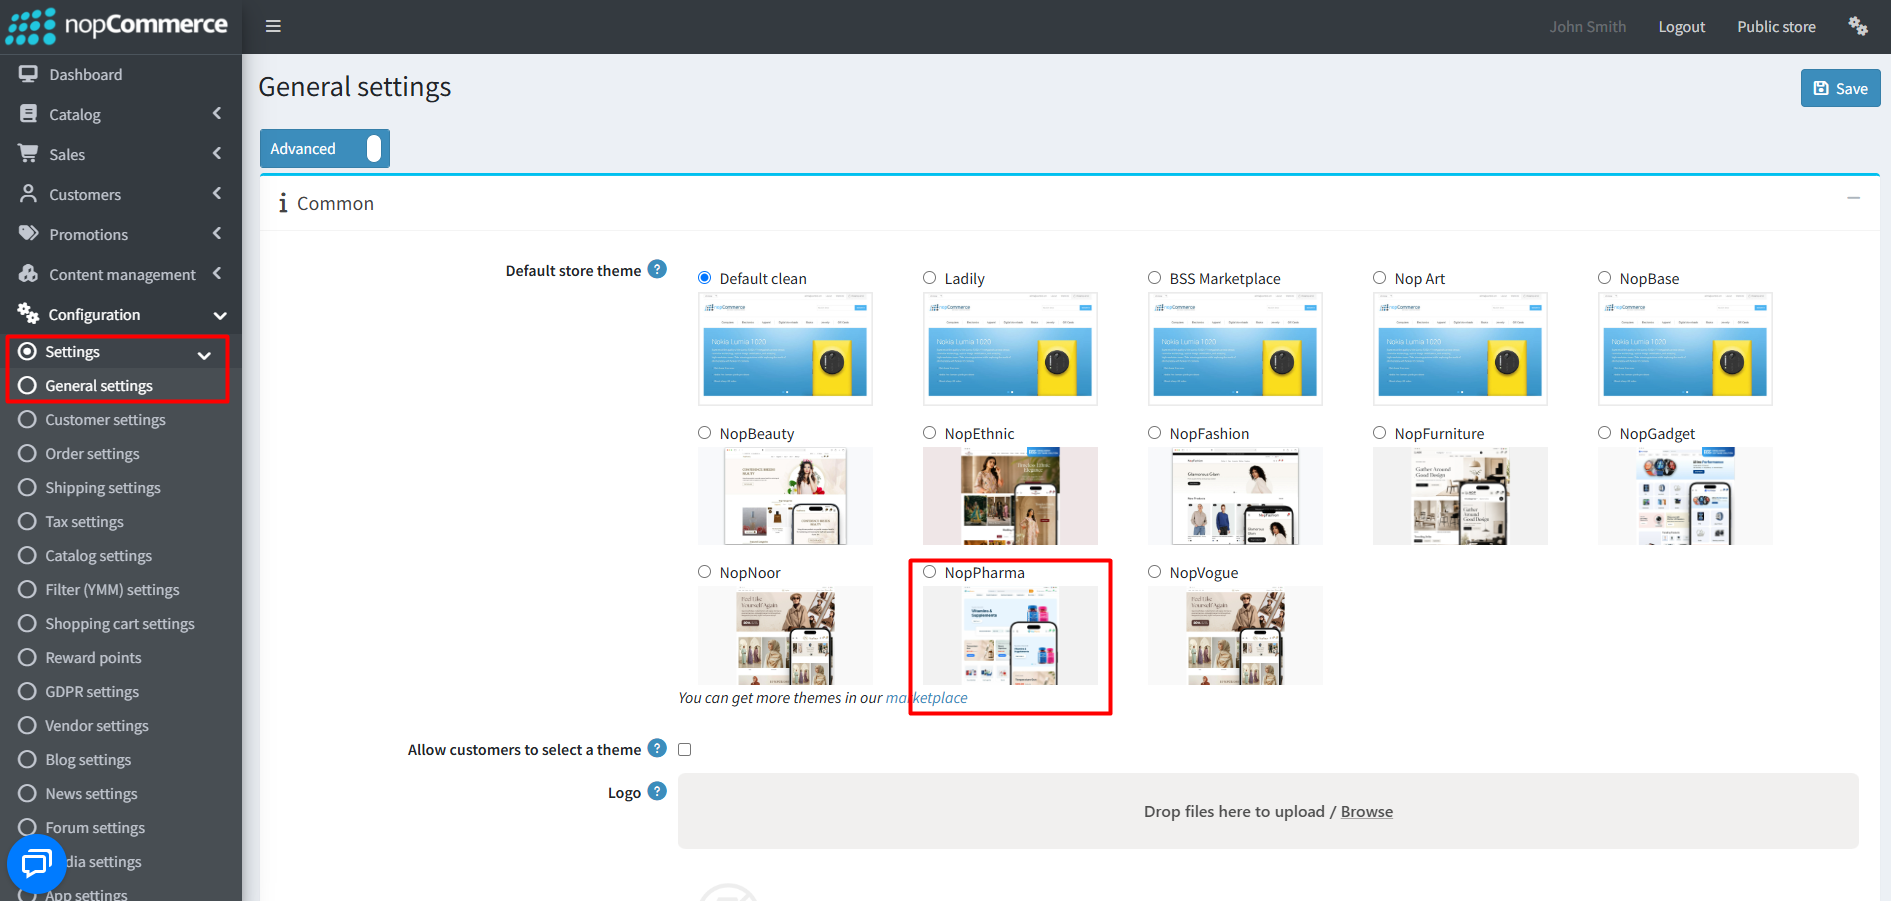Open the gears icon in top-right header

(1858, 26)
